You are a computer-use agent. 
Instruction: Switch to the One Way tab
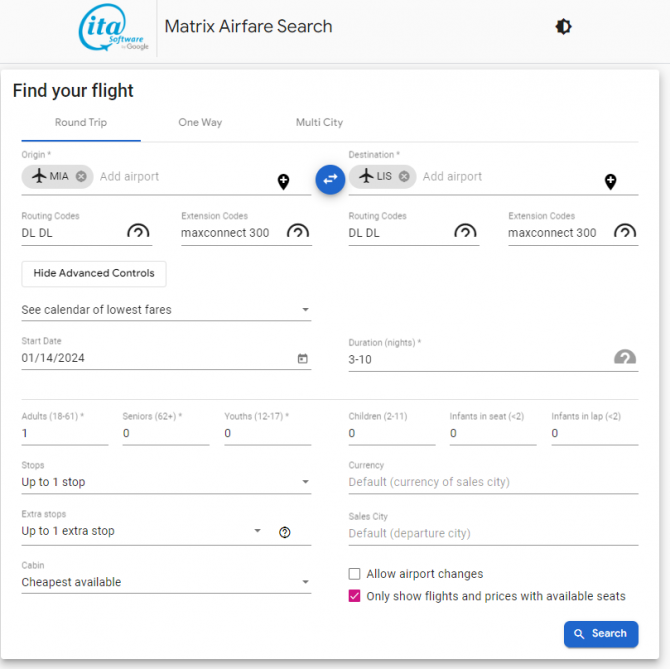coord(200,123)
